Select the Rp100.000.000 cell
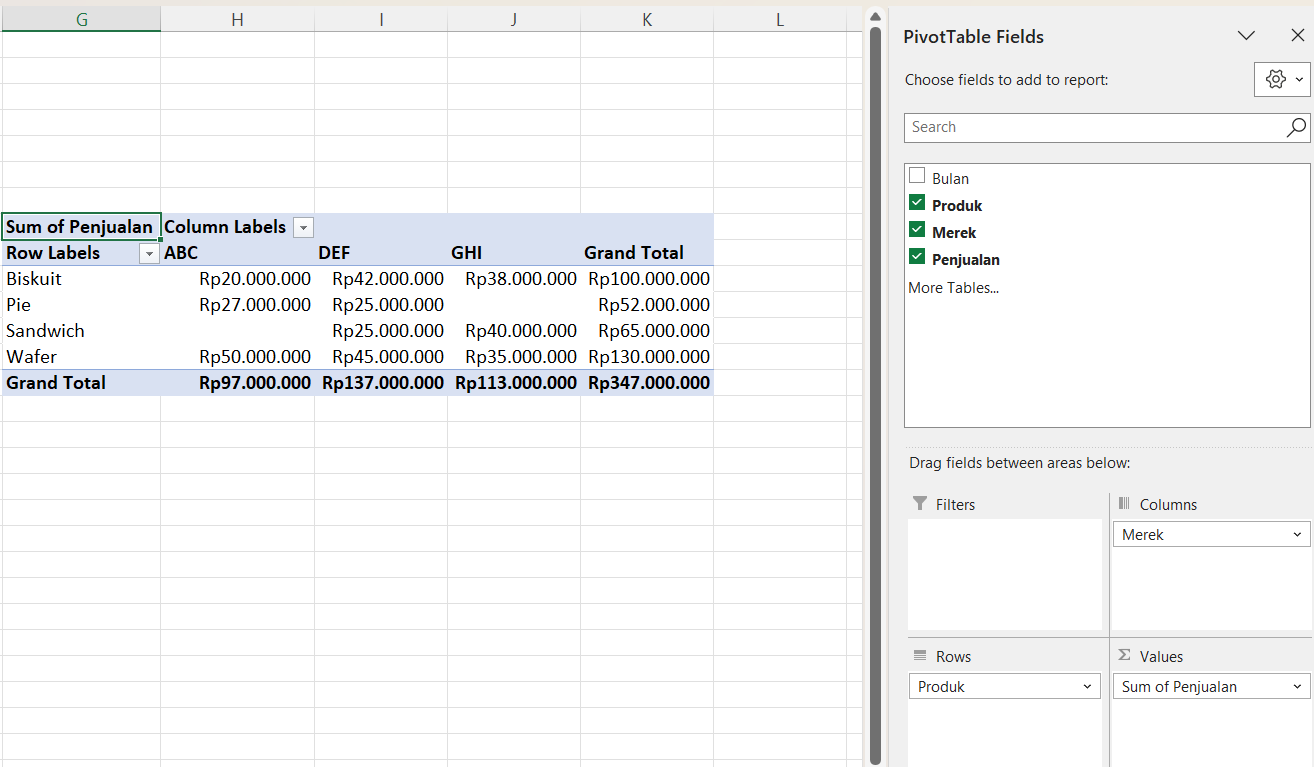Viewport: 1314px width, 767px height. 647,279
